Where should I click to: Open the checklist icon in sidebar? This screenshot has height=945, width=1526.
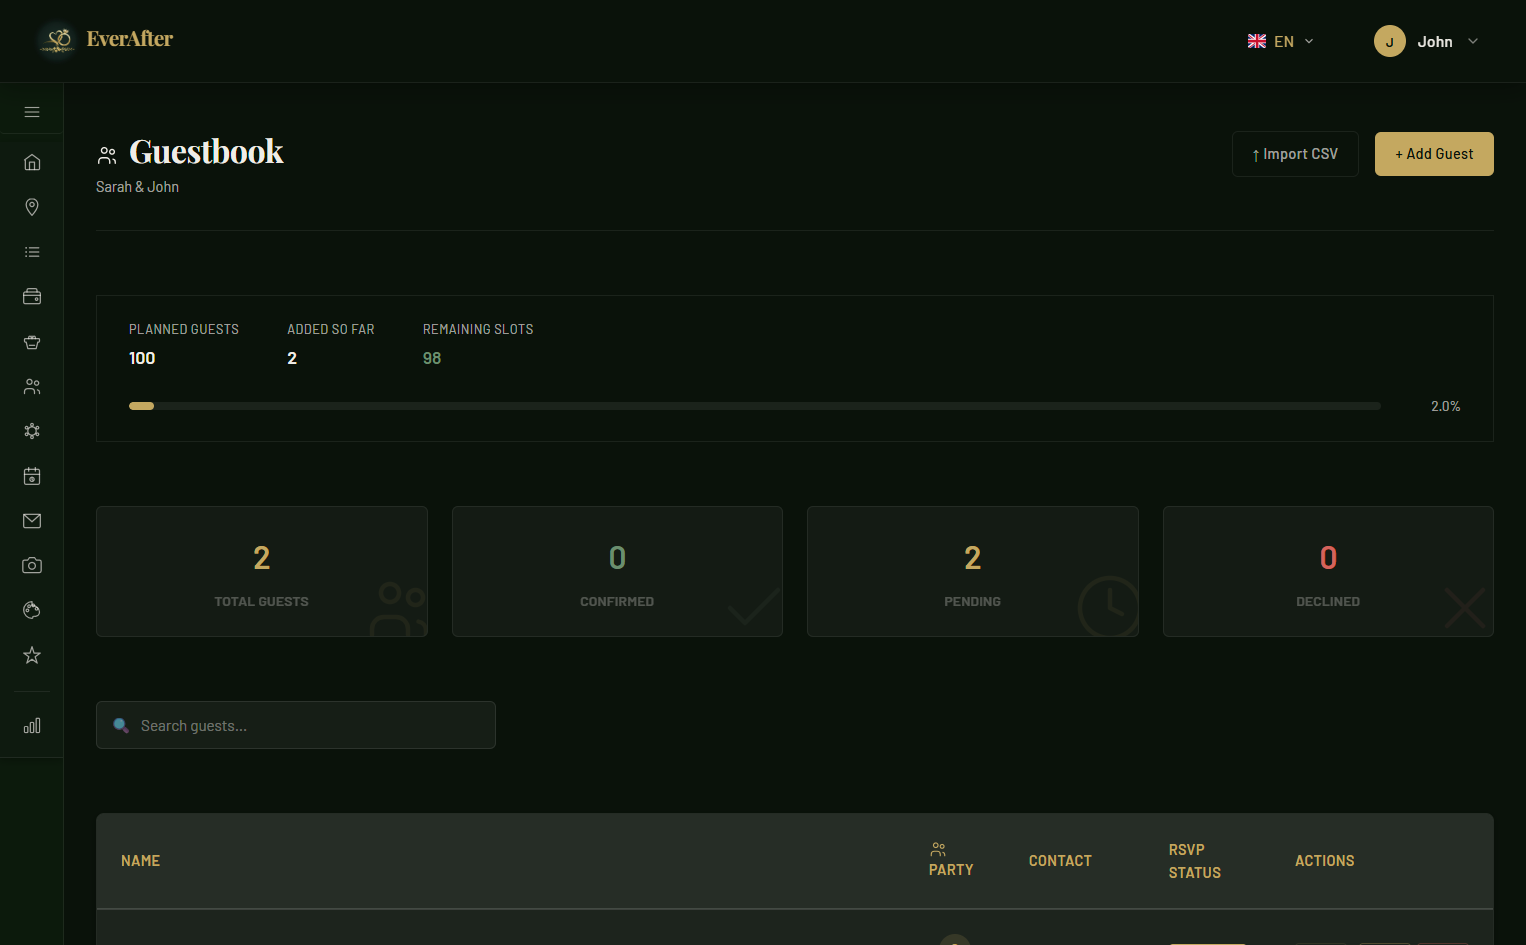tap(32, 252)
